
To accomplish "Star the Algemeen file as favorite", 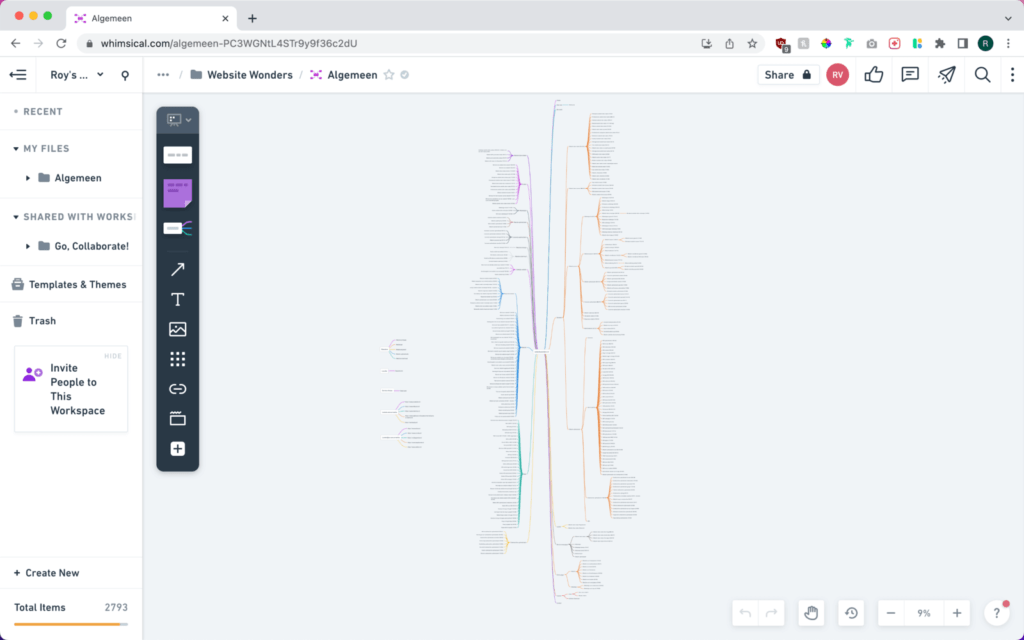I will pyautogui.click(x=389, y=75).
